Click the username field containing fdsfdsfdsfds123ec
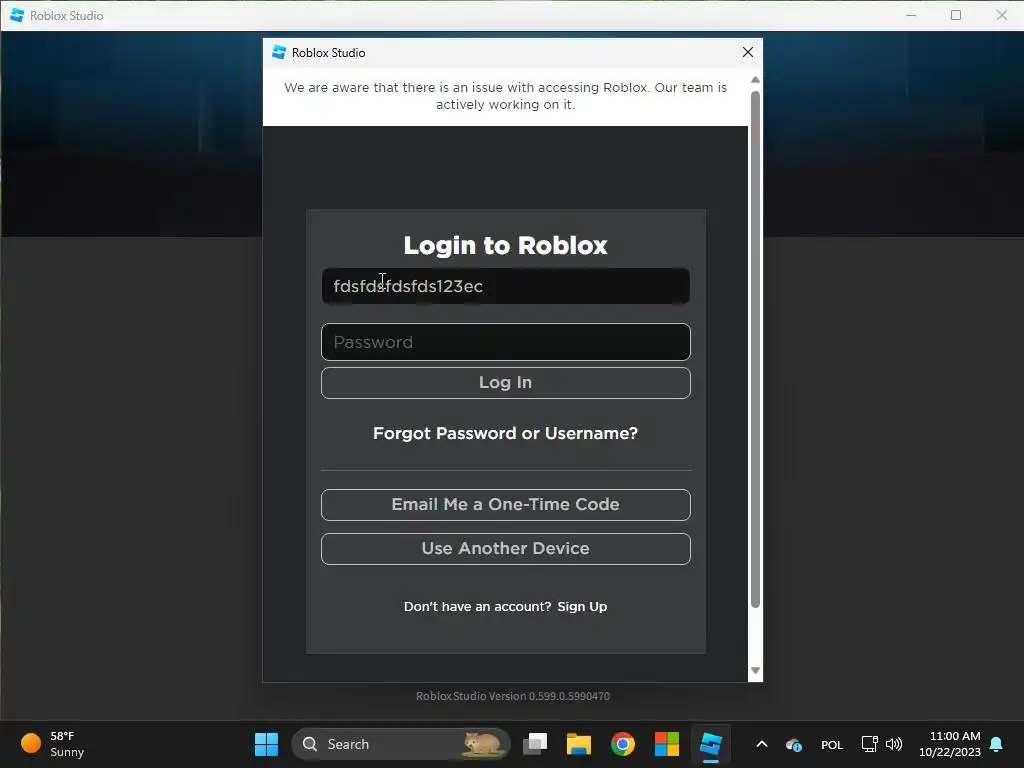This screenshot has width=1024, height=768. (505, 286)
